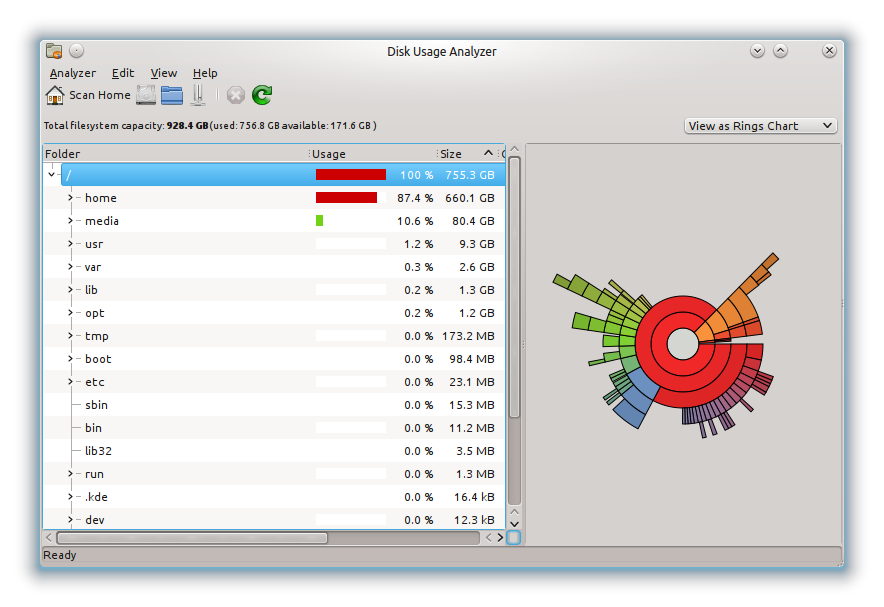Click the application icon in the title bar

click(x=54, y=51)
